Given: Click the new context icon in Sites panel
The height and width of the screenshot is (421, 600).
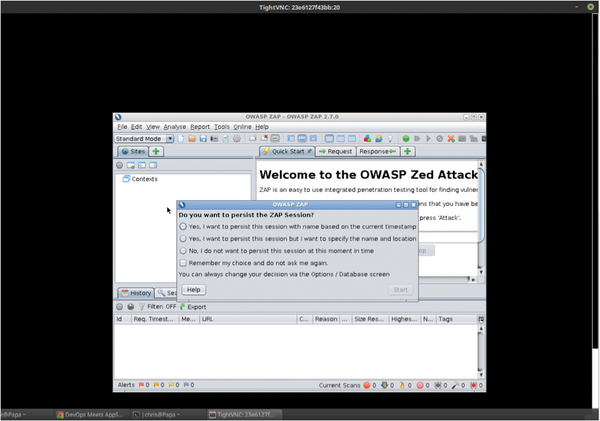Looking at the screenshot, I should (131, 165).
